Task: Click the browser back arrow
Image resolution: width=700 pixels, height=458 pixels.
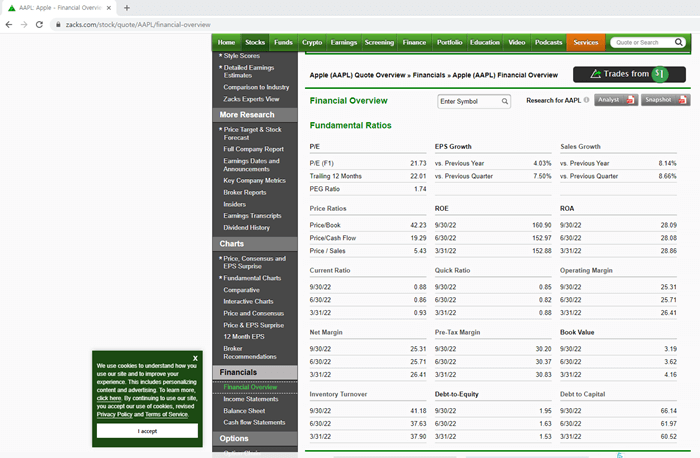Action: tap(8, 25)
